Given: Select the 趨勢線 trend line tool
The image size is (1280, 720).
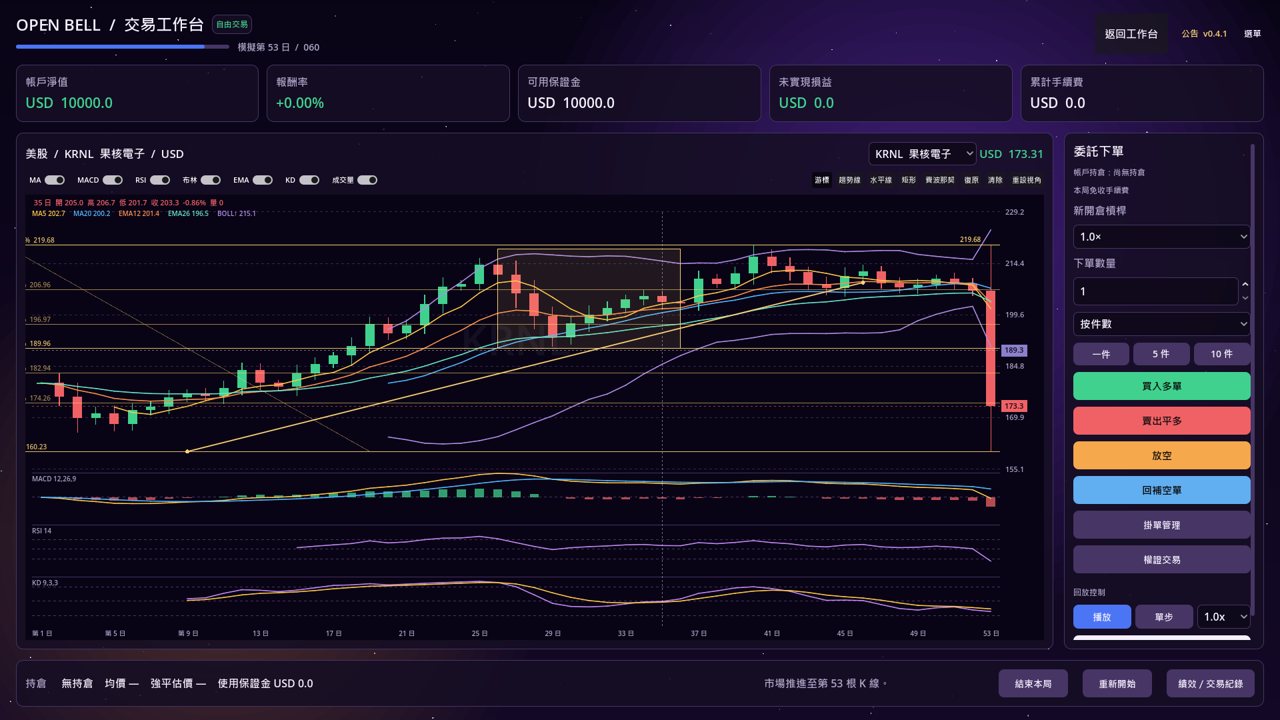Looking at the screenshot, I should coord(849,180).
